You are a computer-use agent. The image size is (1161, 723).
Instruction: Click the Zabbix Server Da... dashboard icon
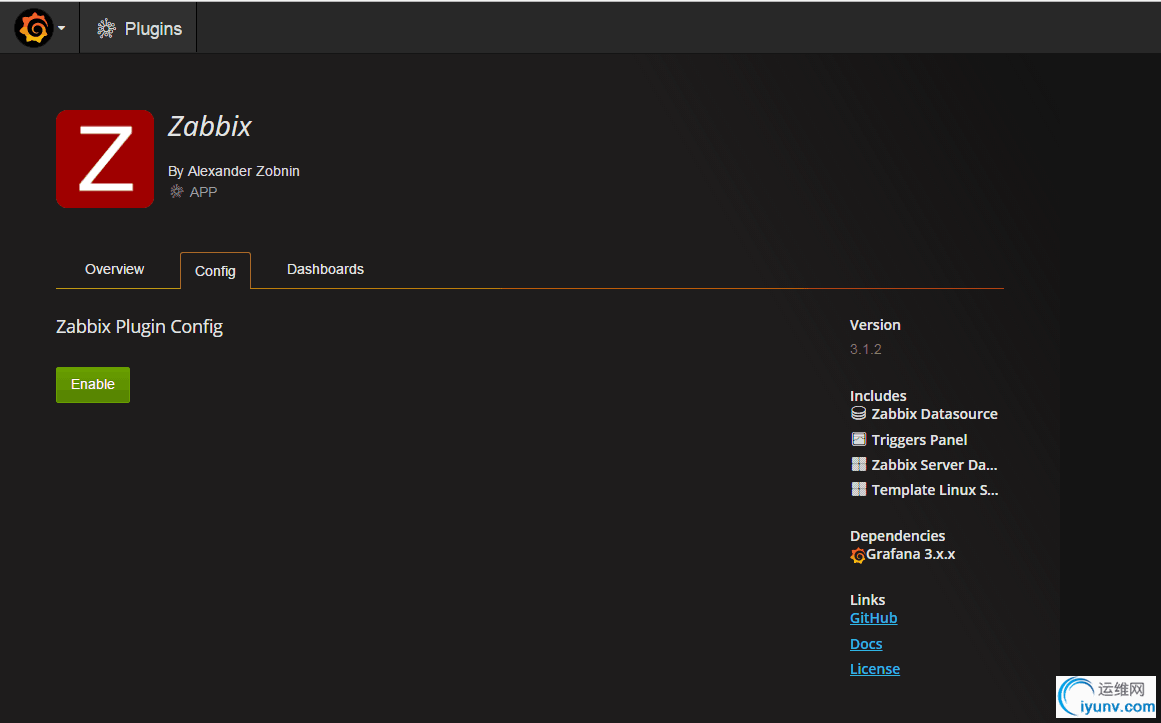(859, 464)
